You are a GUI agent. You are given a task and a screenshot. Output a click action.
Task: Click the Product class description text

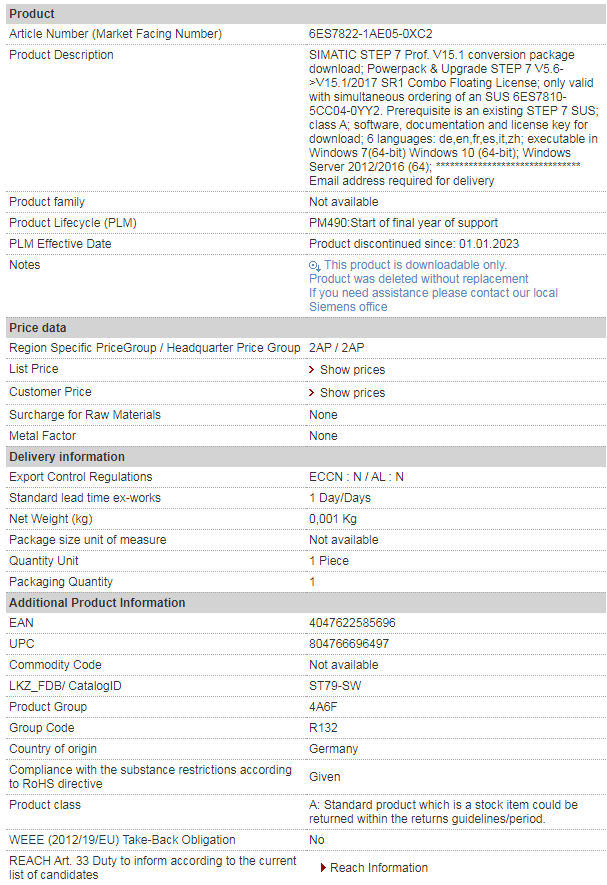(443, 812)
